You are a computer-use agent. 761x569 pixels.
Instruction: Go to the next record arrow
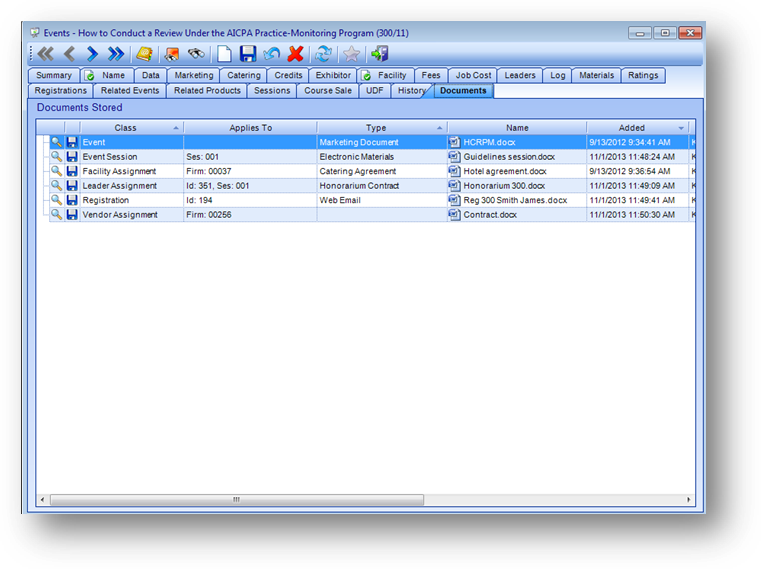(x=92, y=54)
